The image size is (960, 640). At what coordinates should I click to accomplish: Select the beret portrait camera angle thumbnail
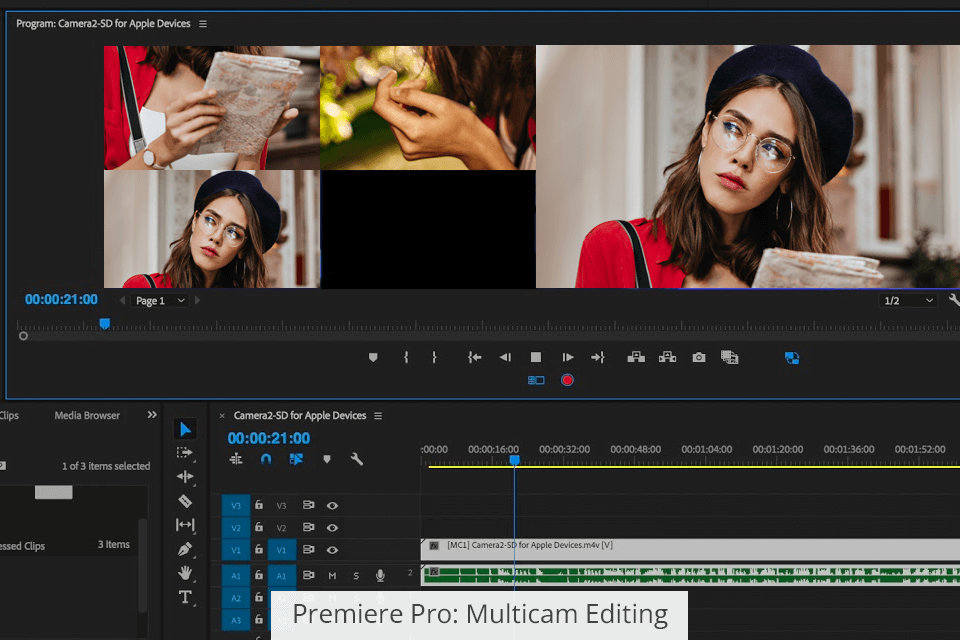click(x=212, y=229)
